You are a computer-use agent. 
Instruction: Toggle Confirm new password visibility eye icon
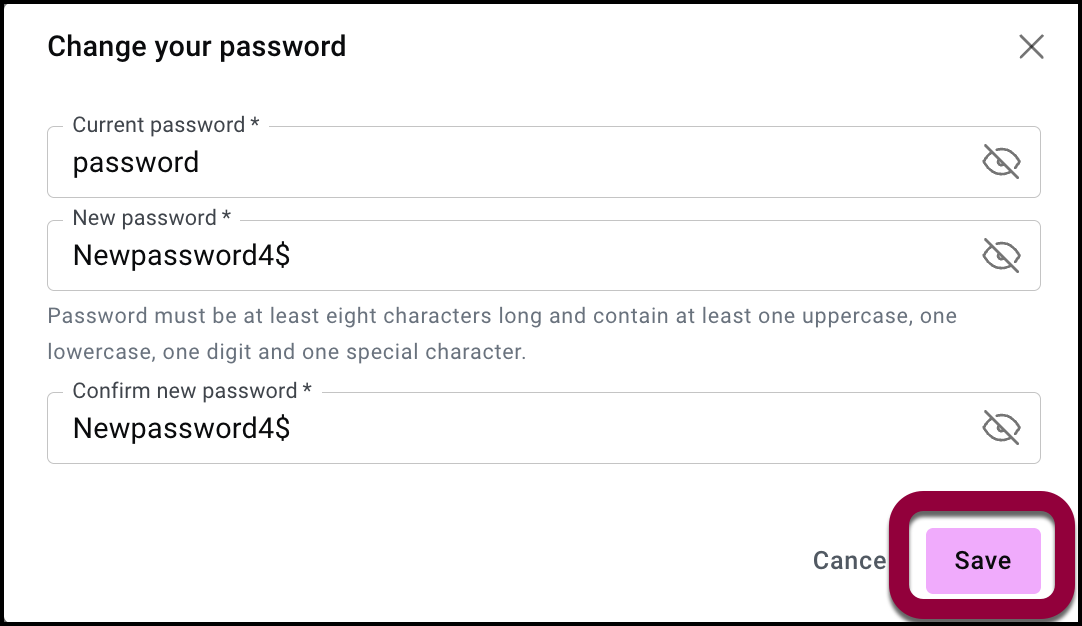point(1001,428)
